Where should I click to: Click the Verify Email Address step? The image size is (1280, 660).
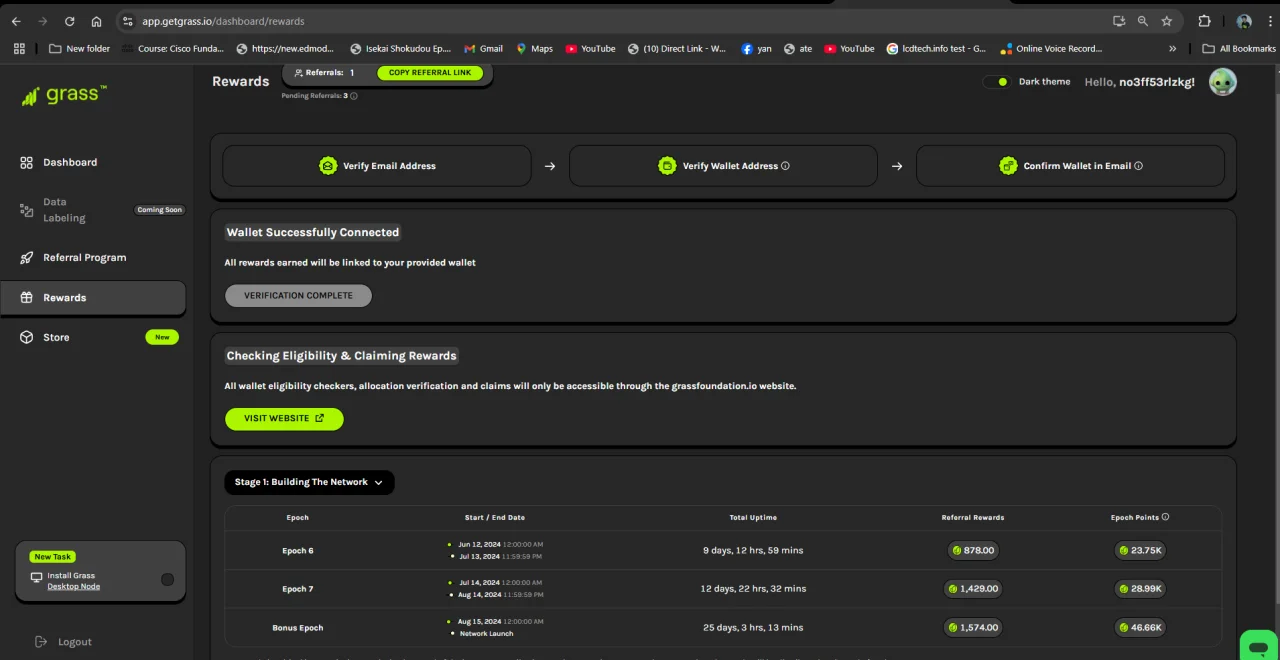pyautogui.click(x=376, y=166)
